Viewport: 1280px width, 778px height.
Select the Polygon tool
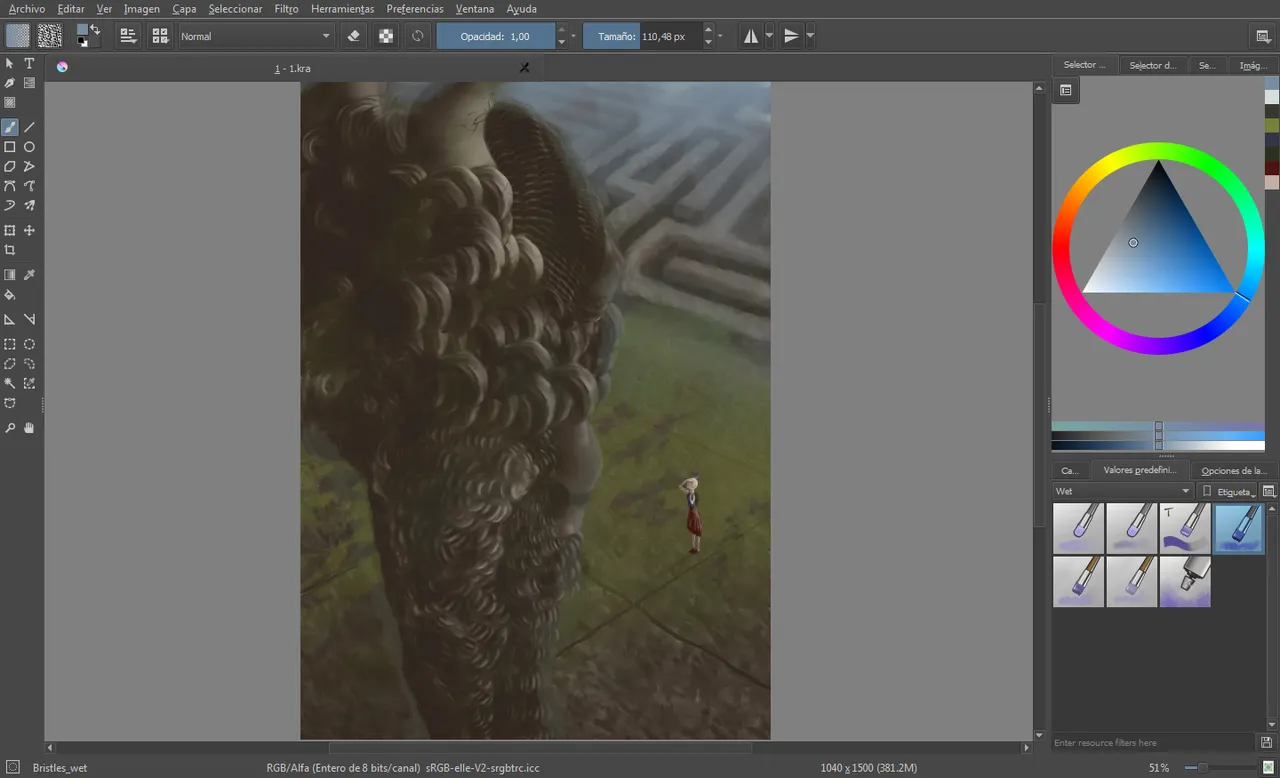point(10,166)
